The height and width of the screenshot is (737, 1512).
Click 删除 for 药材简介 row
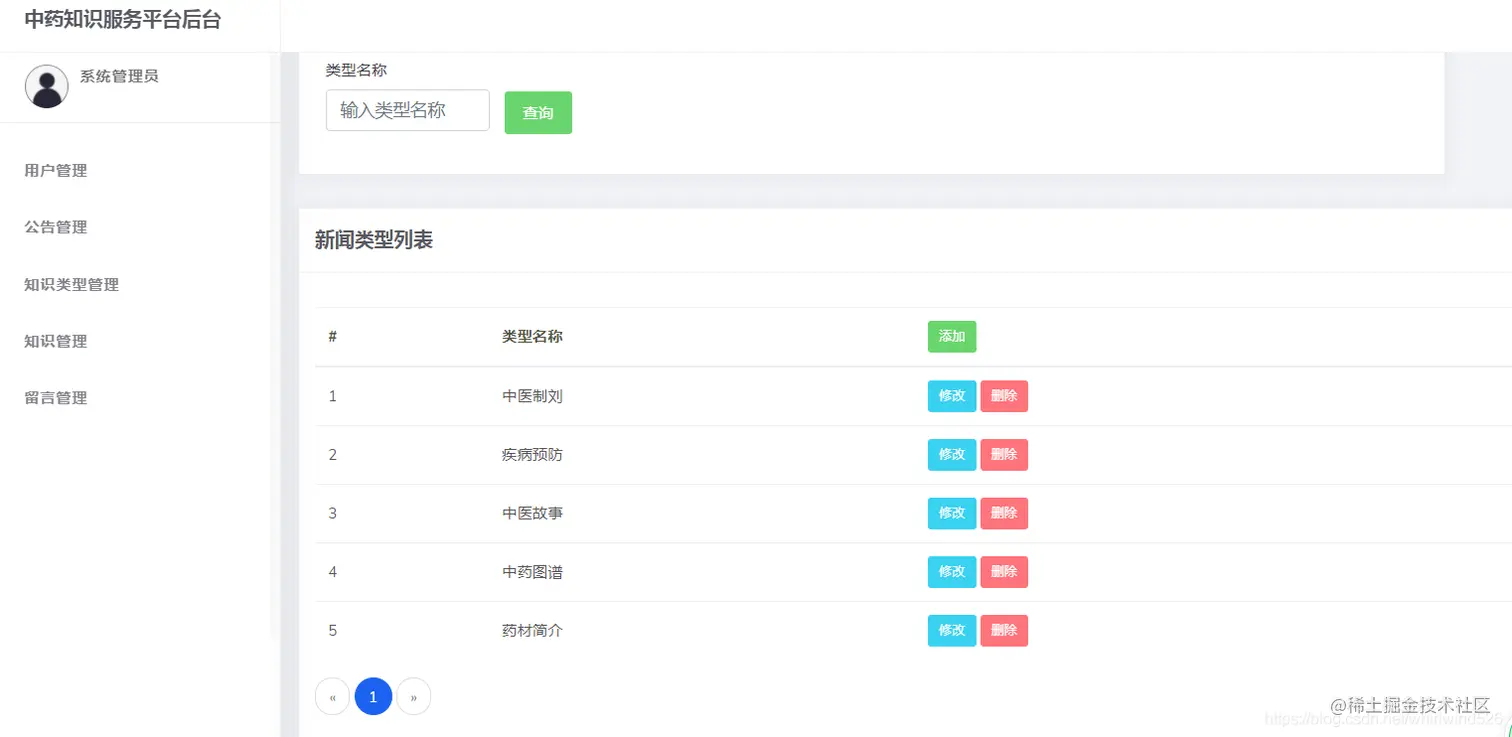1004,631
